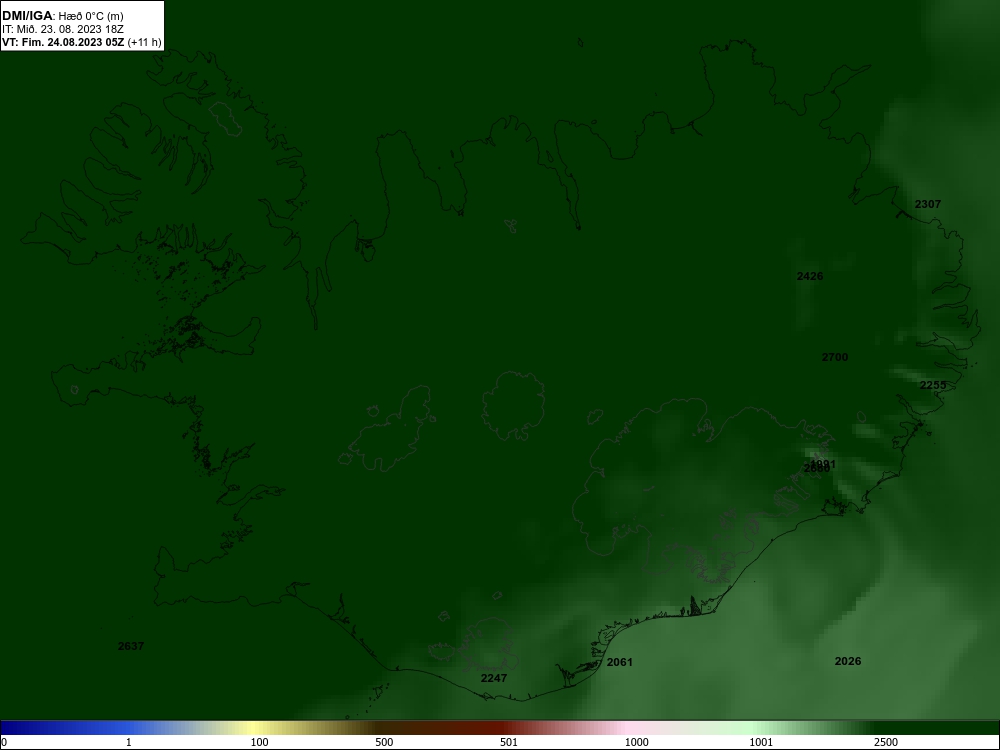The width and height of the screenshot is (1000, 750).
Task: Click the yellow section of the color bar
Action: (x=255, y=728)
